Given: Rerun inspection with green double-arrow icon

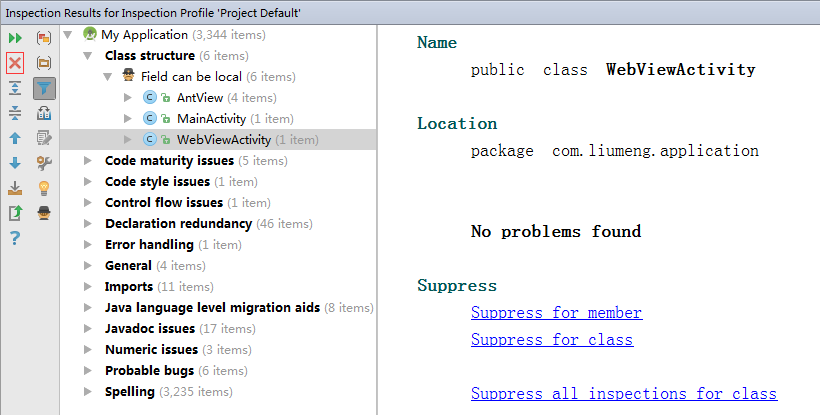Looking at the screenshot, I should 15,38.
